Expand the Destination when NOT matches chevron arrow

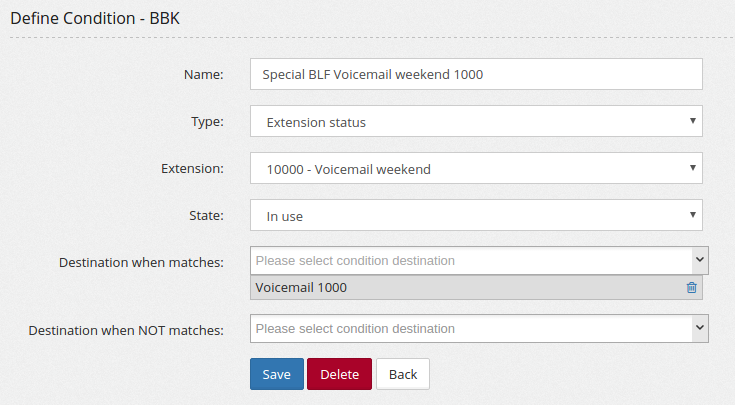(x=699, y=329)
